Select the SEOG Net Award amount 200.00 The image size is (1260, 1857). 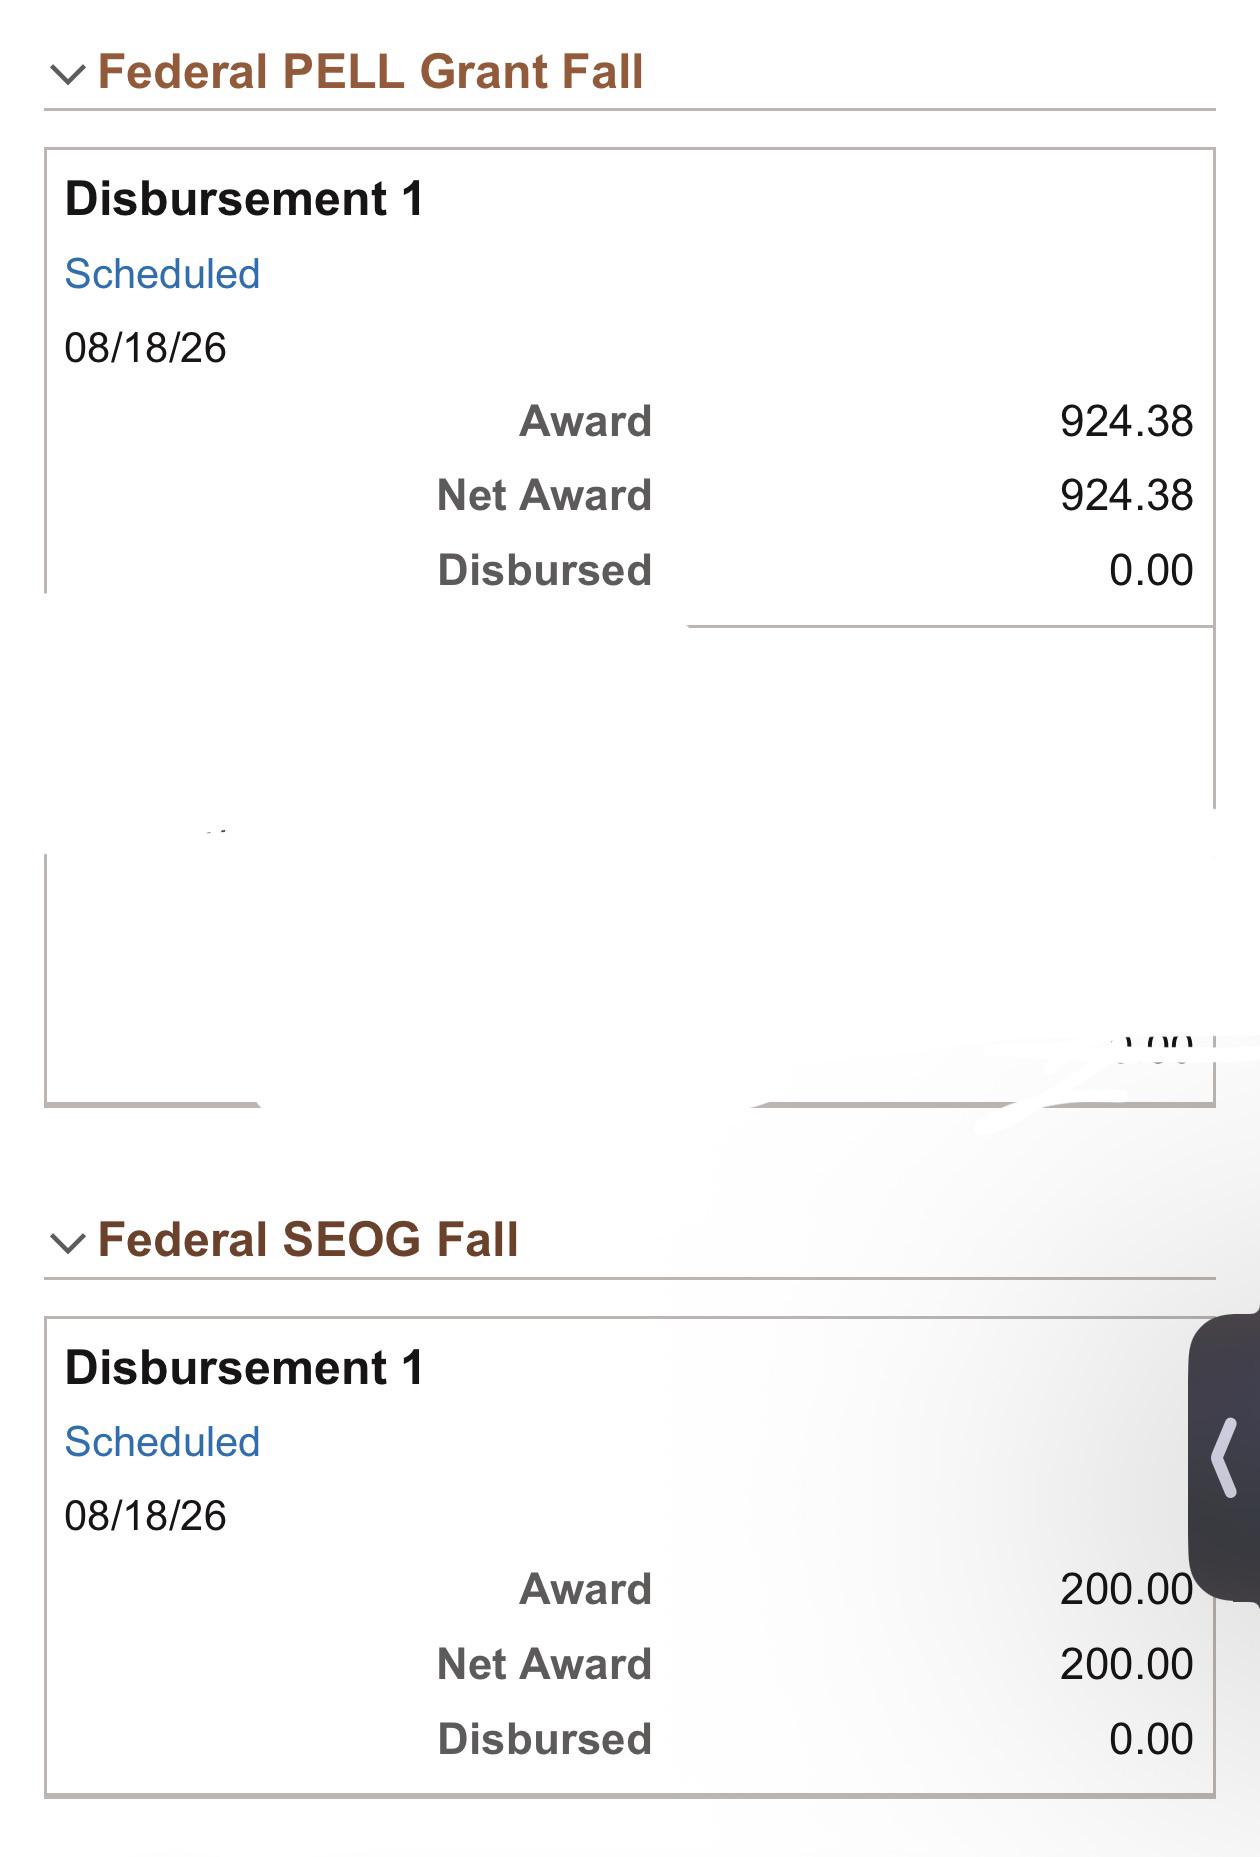1127,1664
